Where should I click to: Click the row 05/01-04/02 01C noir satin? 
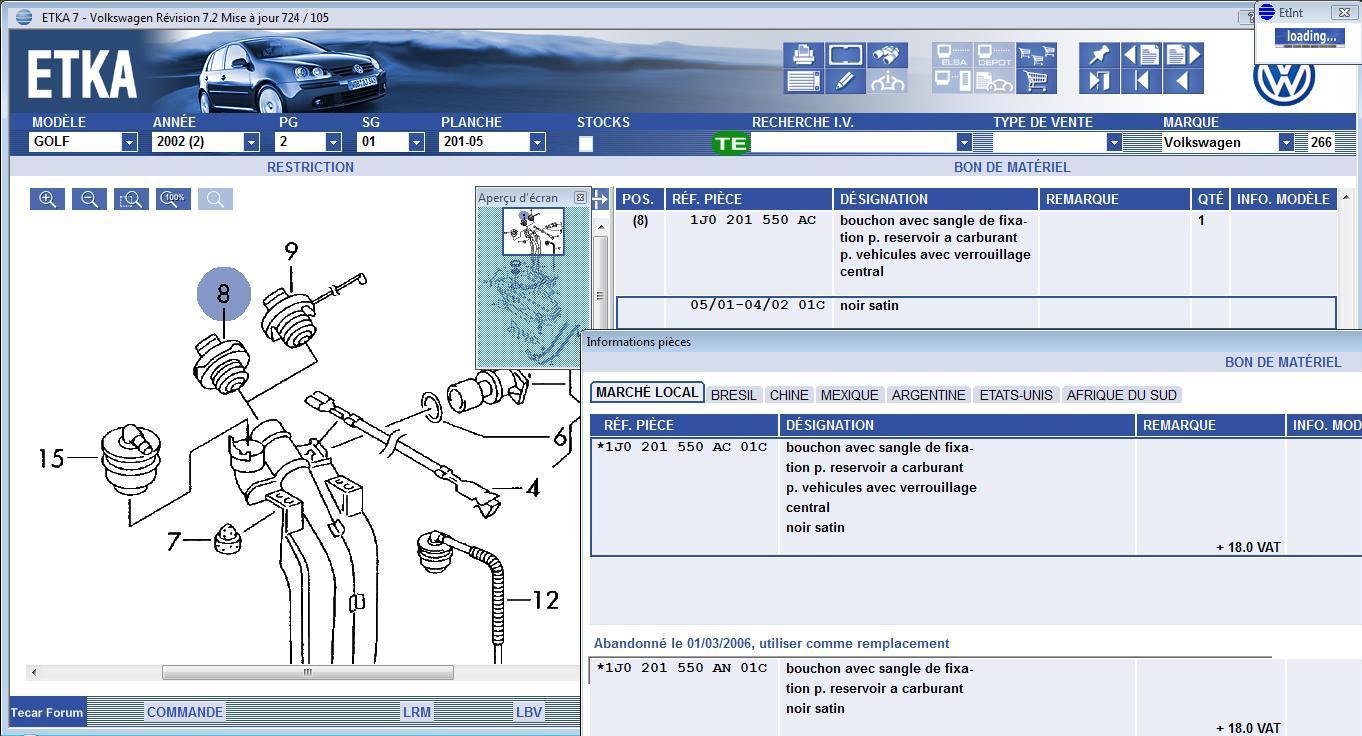click(x=975, y=312)
